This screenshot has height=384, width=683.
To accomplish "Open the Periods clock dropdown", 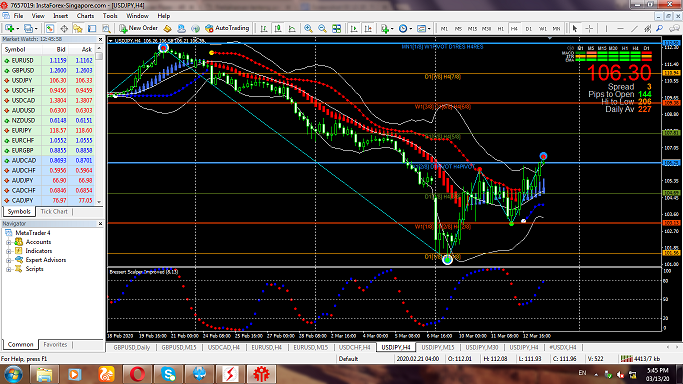I will click(x=405, y=28).
